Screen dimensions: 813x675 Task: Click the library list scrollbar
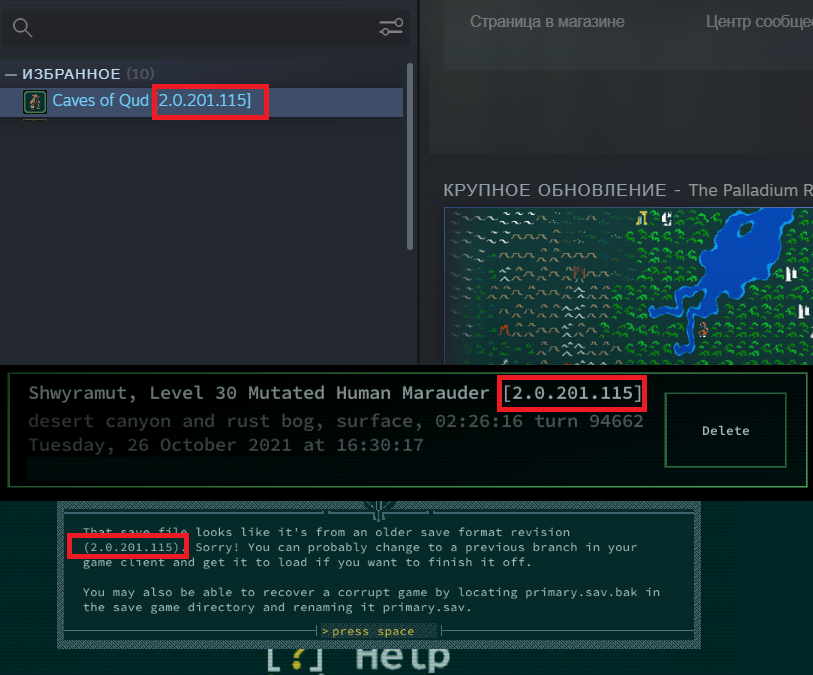pos(410,156)
